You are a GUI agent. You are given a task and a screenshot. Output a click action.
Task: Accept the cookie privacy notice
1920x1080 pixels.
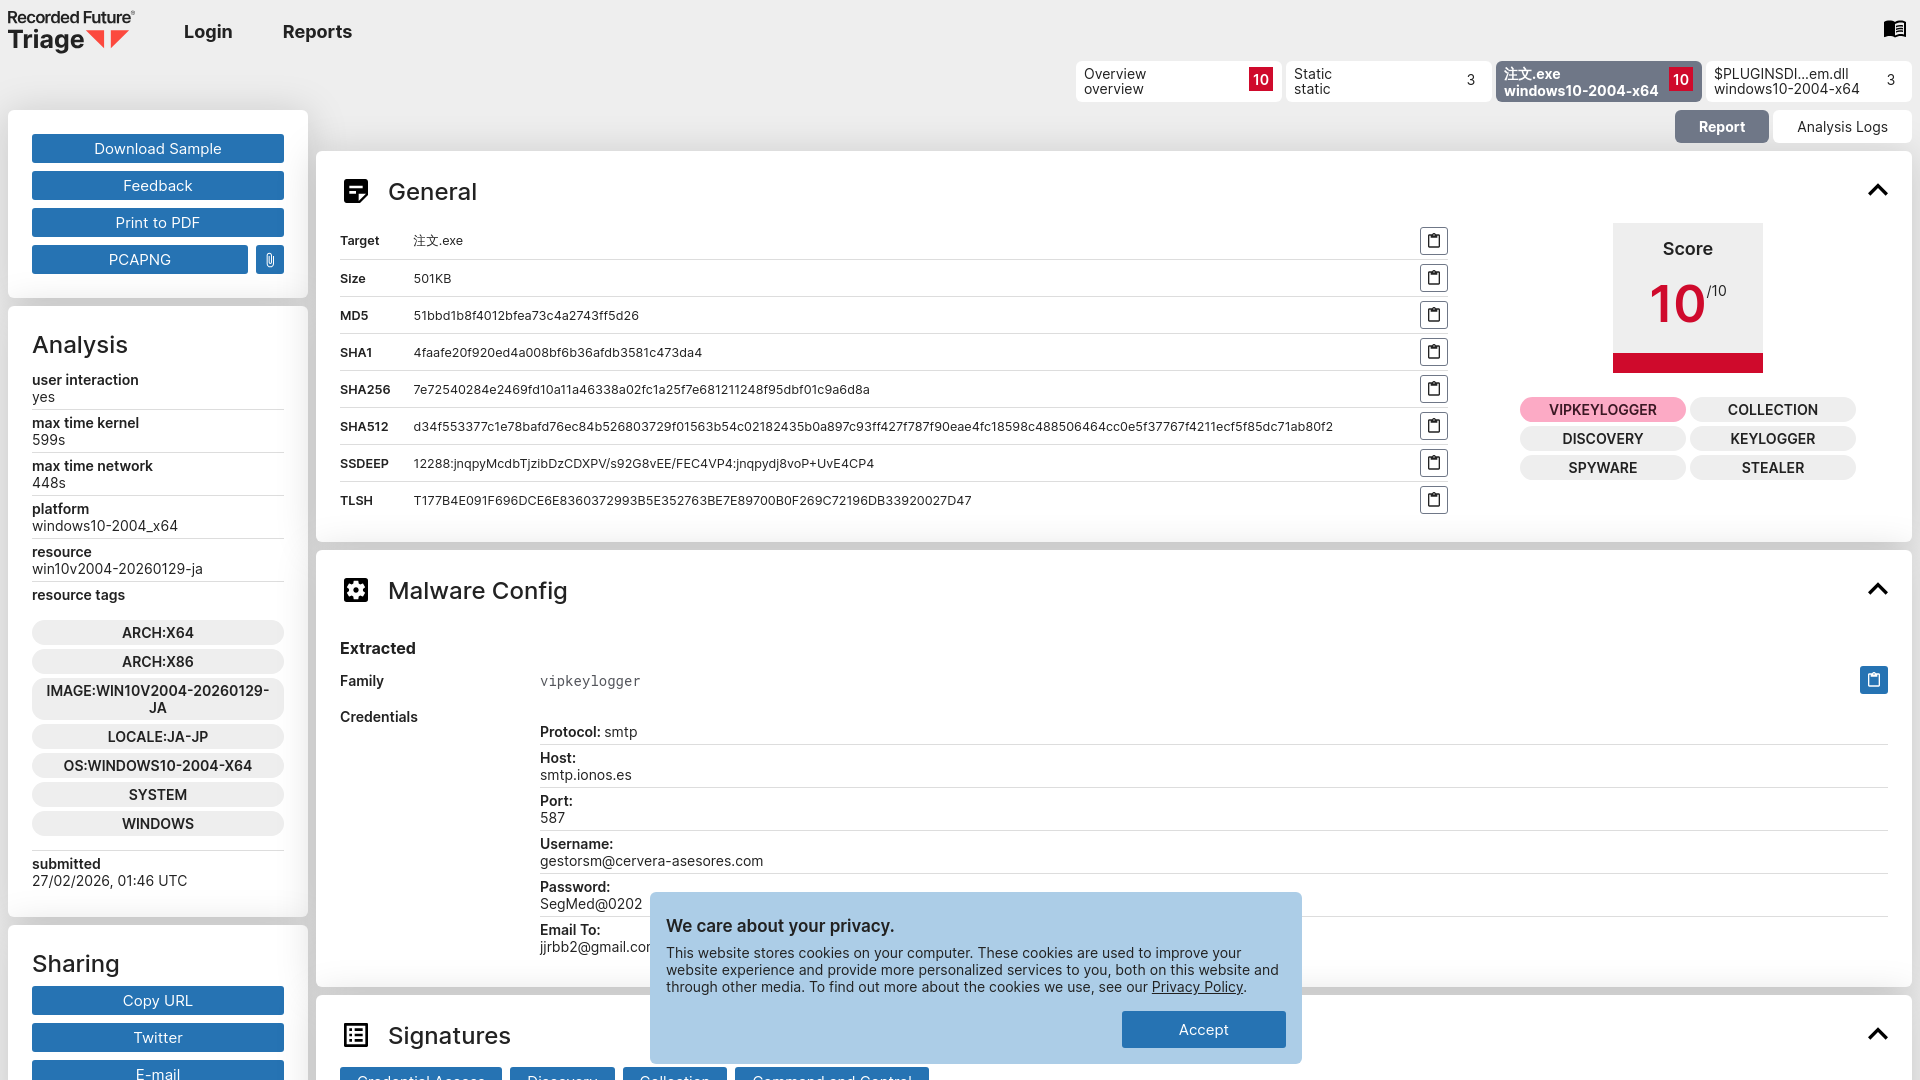point(1203,1029)
